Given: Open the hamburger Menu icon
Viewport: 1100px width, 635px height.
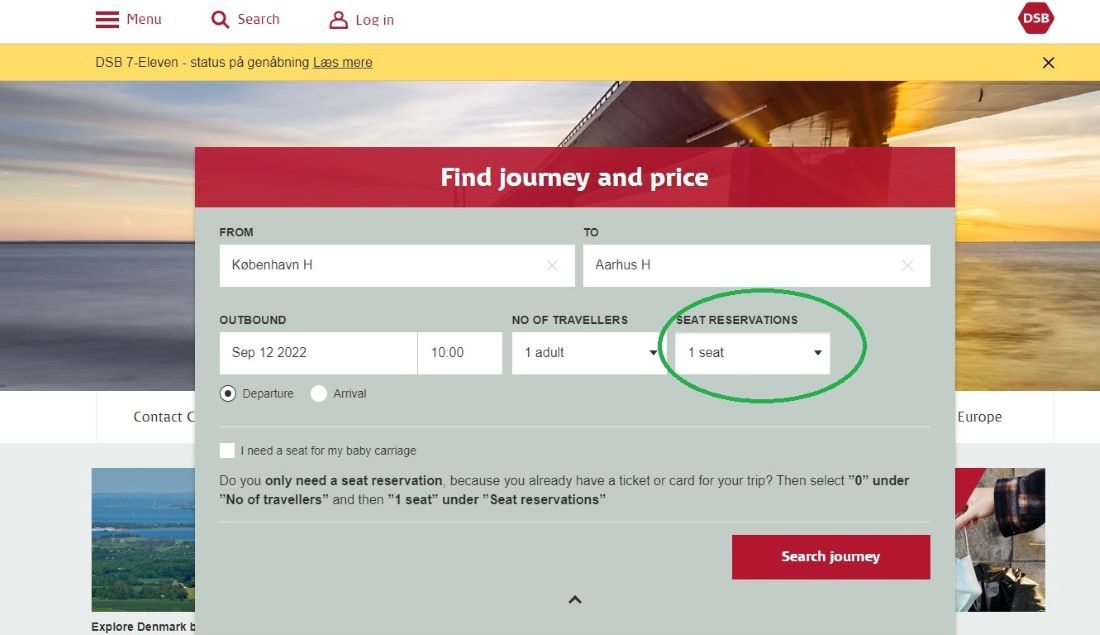Looking at the screenshot, I should coord(106,19).
